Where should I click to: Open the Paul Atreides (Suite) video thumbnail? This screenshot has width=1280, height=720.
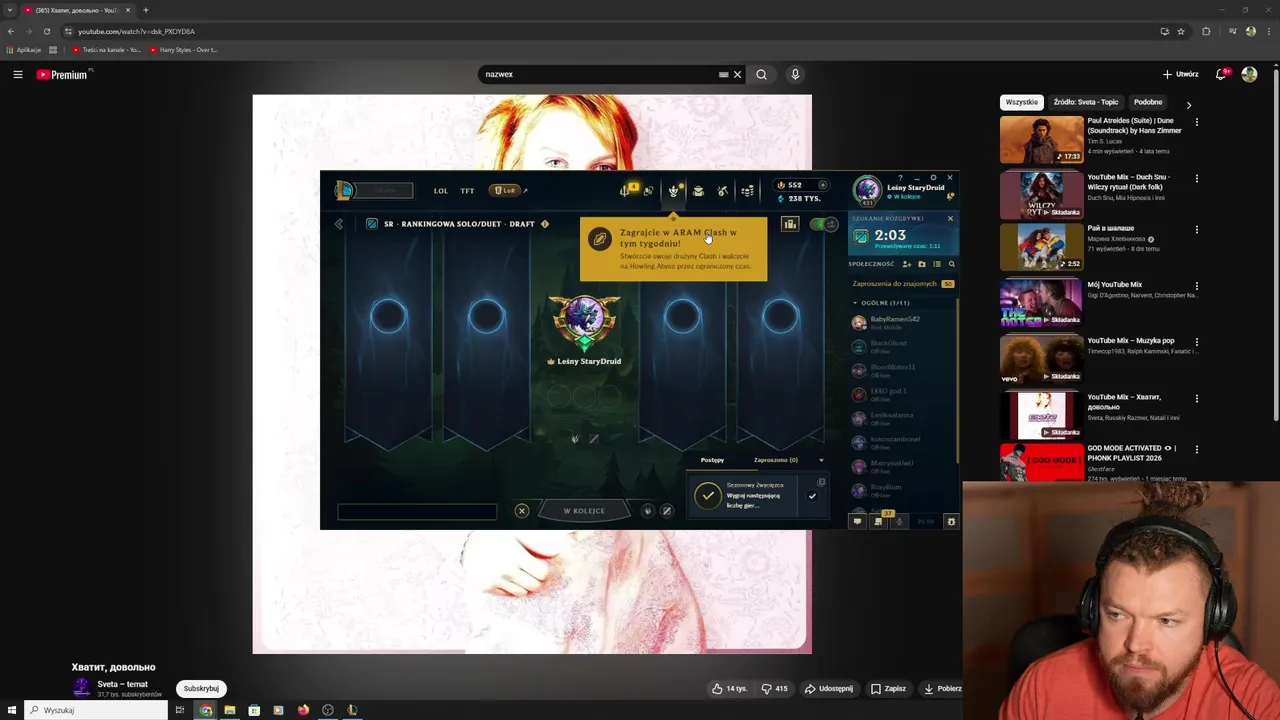[x=1042, y=139]
